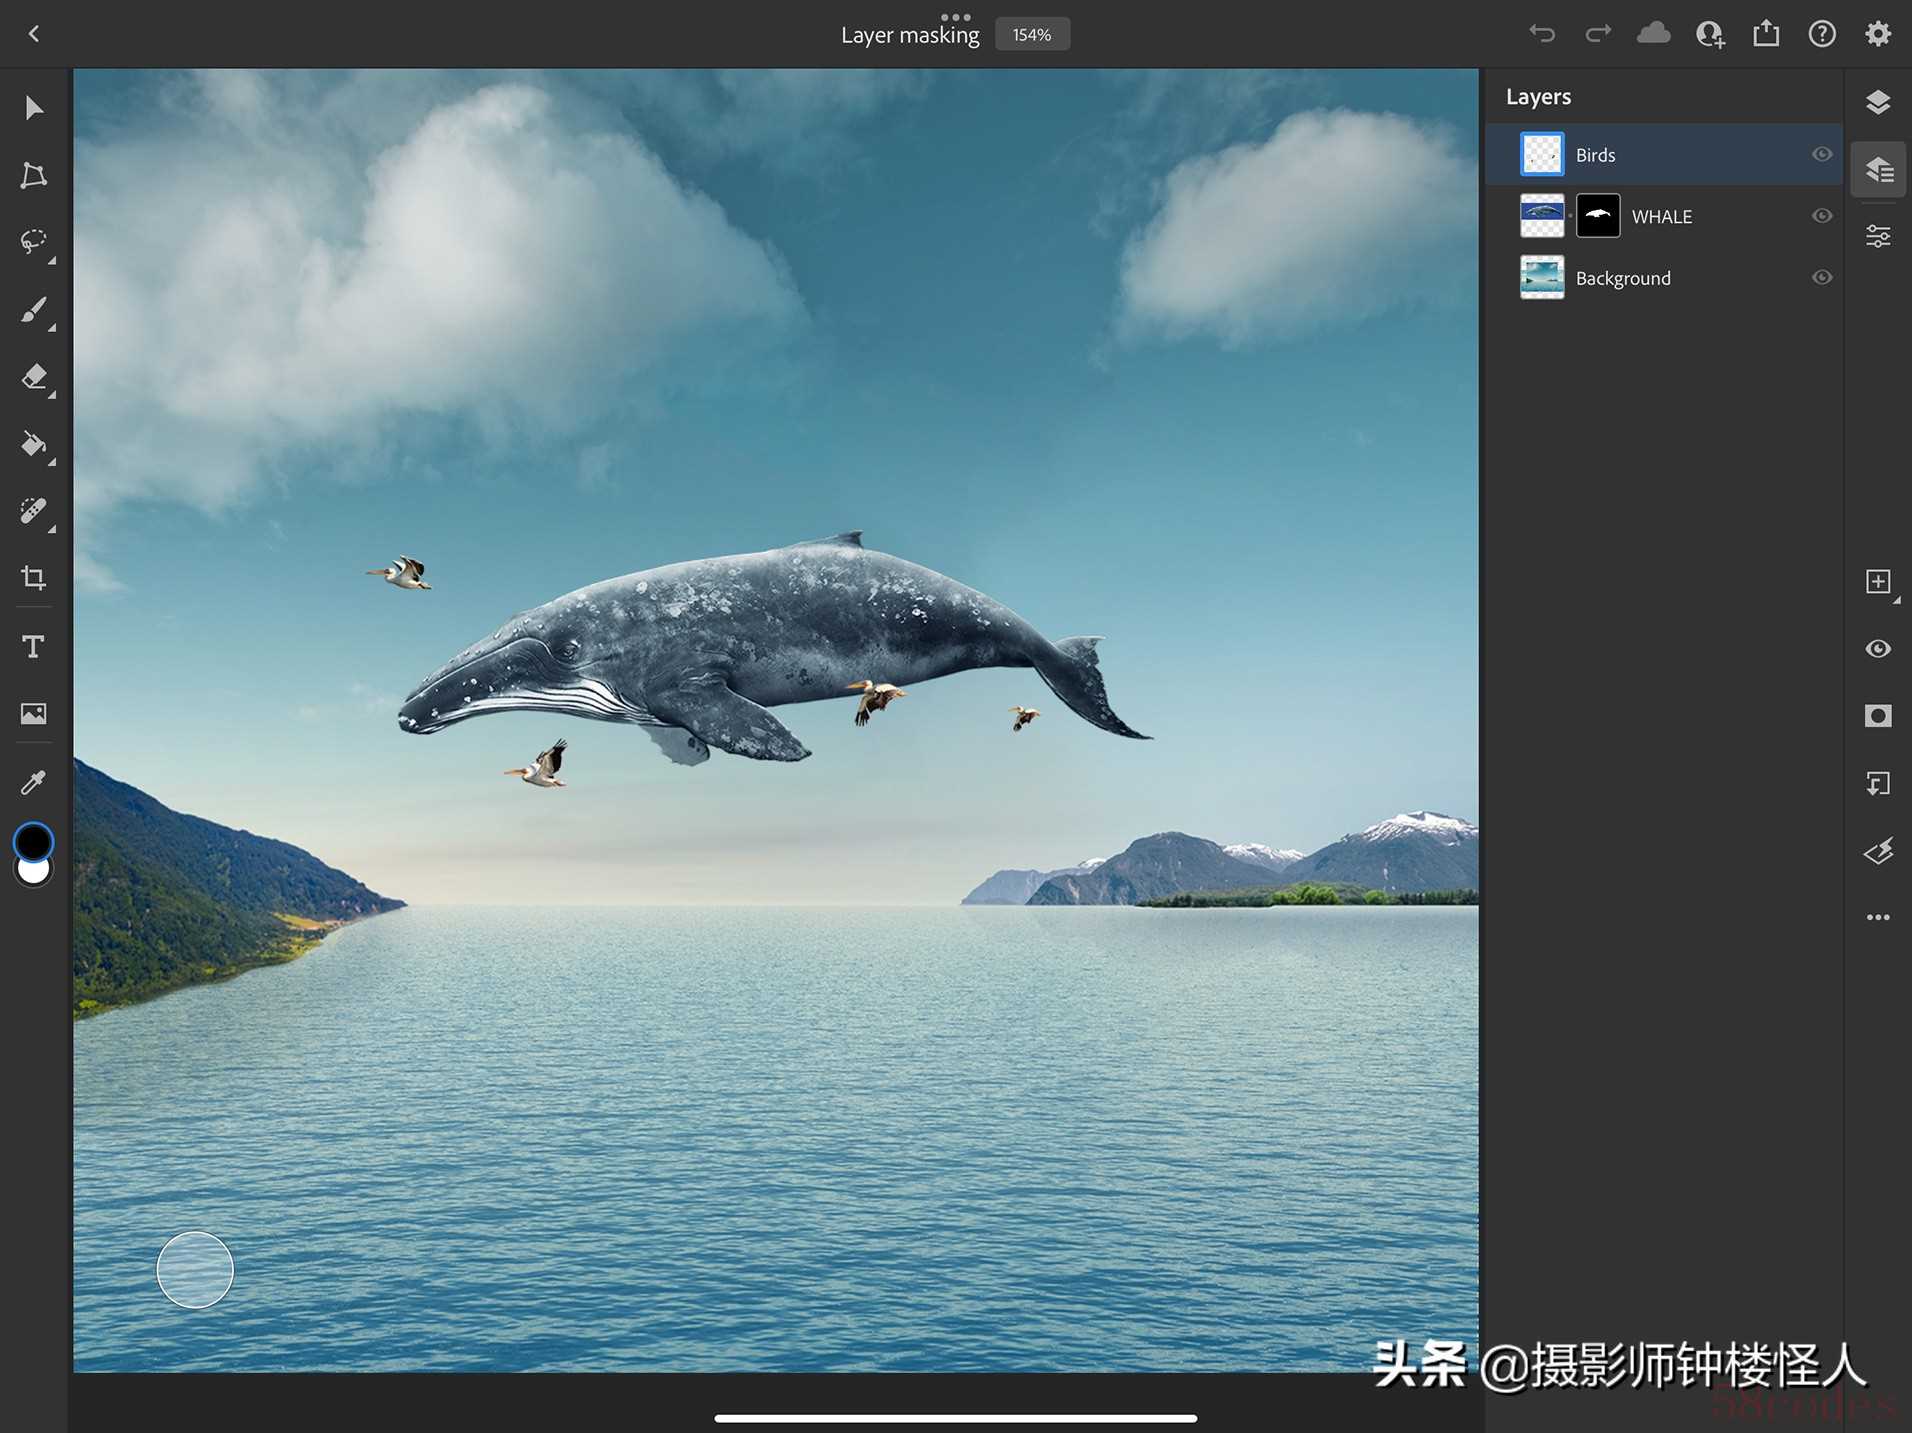Open the layer properties panel
Screen dimensions: 1912x1433
pyautogui.click(x=1877, y=237)
